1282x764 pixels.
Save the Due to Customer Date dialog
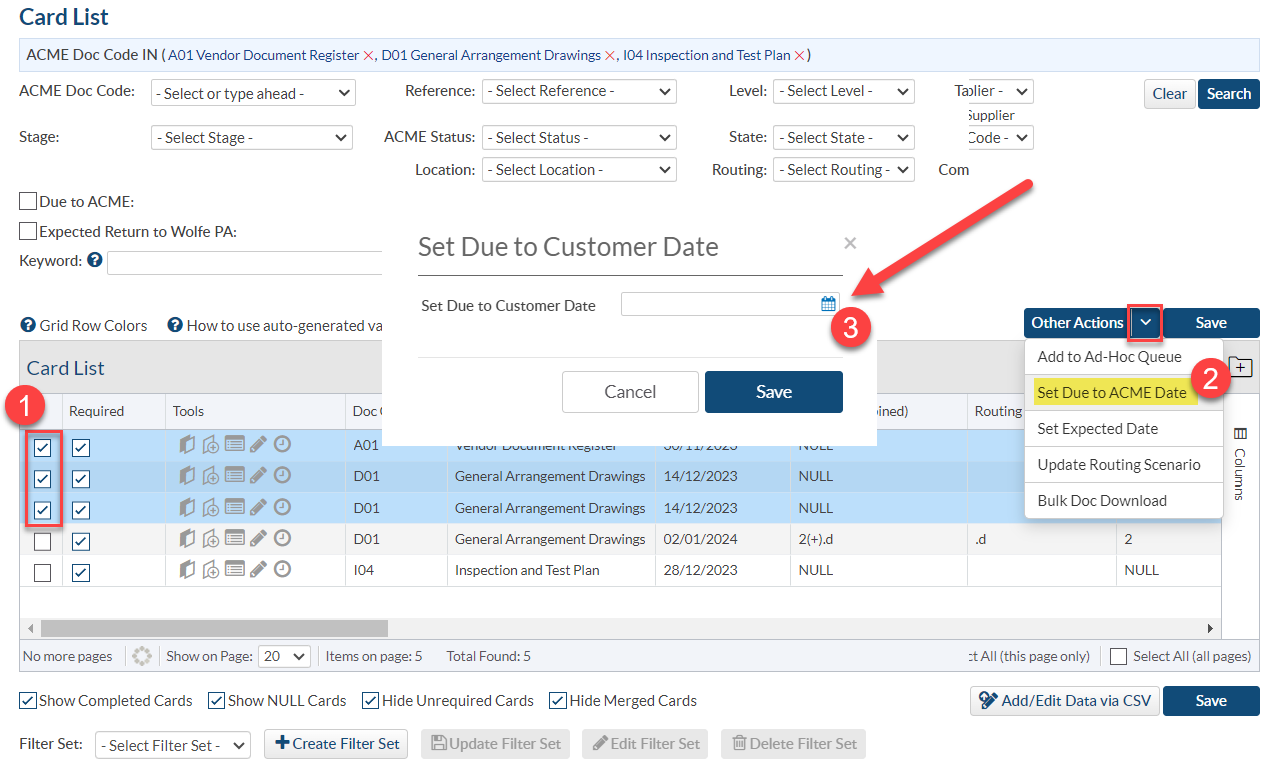pos(774,392)
